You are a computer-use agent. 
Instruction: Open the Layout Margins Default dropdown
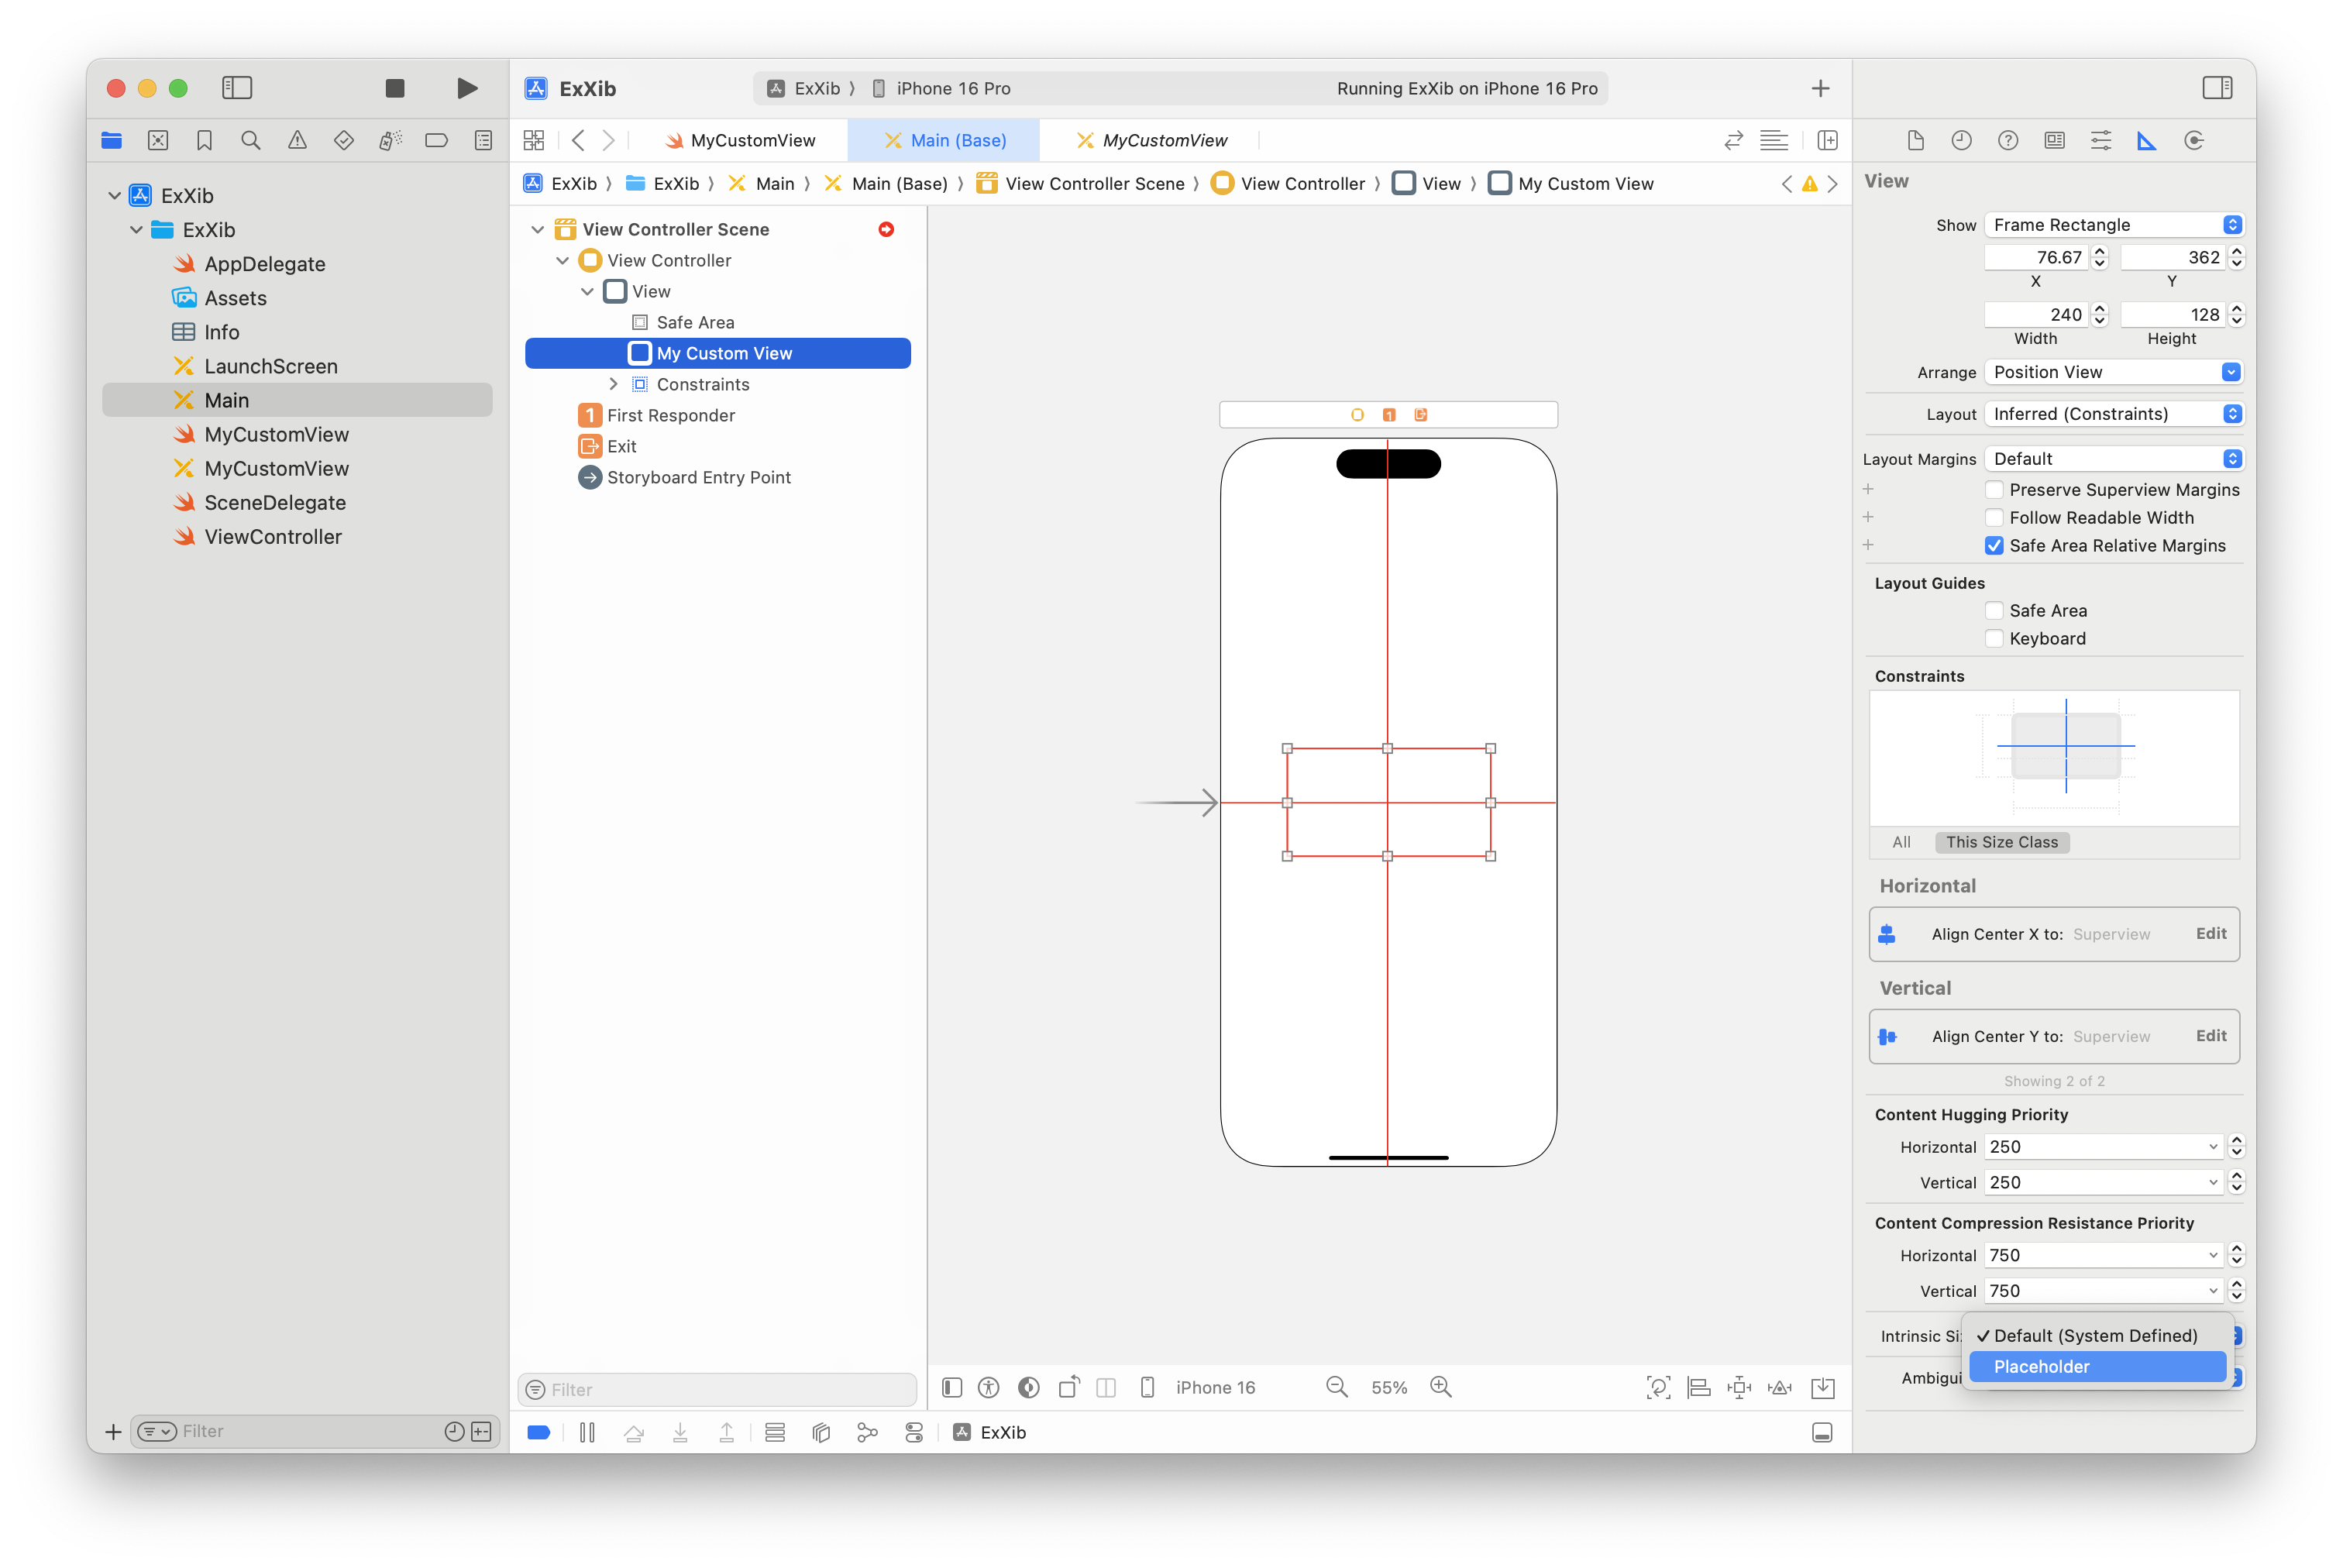(2114, 459)
